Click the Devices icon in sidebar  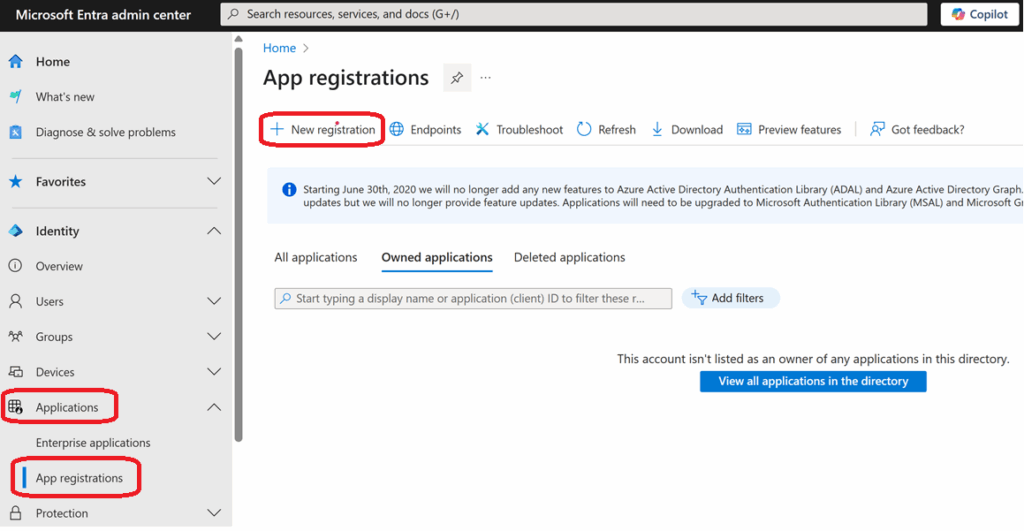[x=16, y=372]
